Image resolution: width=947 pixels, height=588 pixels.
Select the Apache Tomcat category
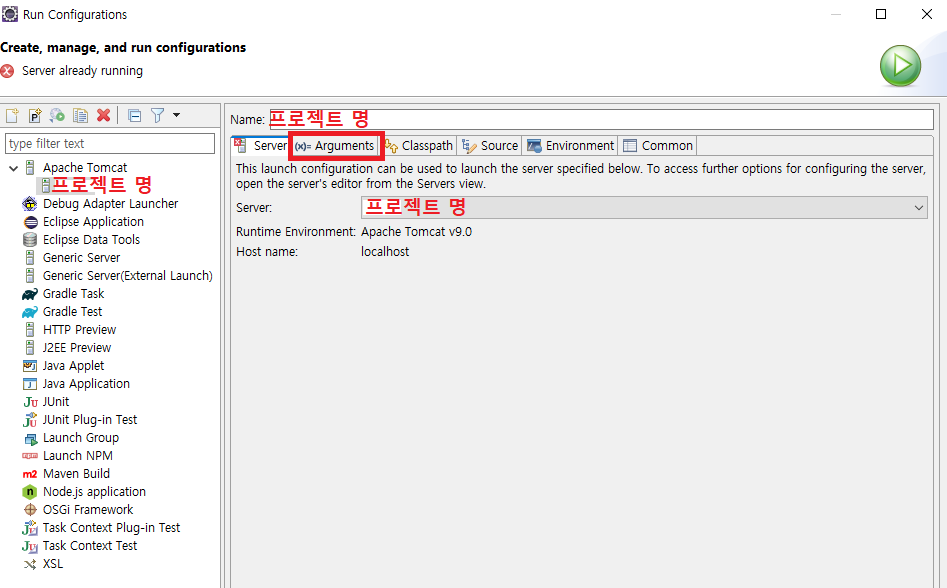click(85, 167)
